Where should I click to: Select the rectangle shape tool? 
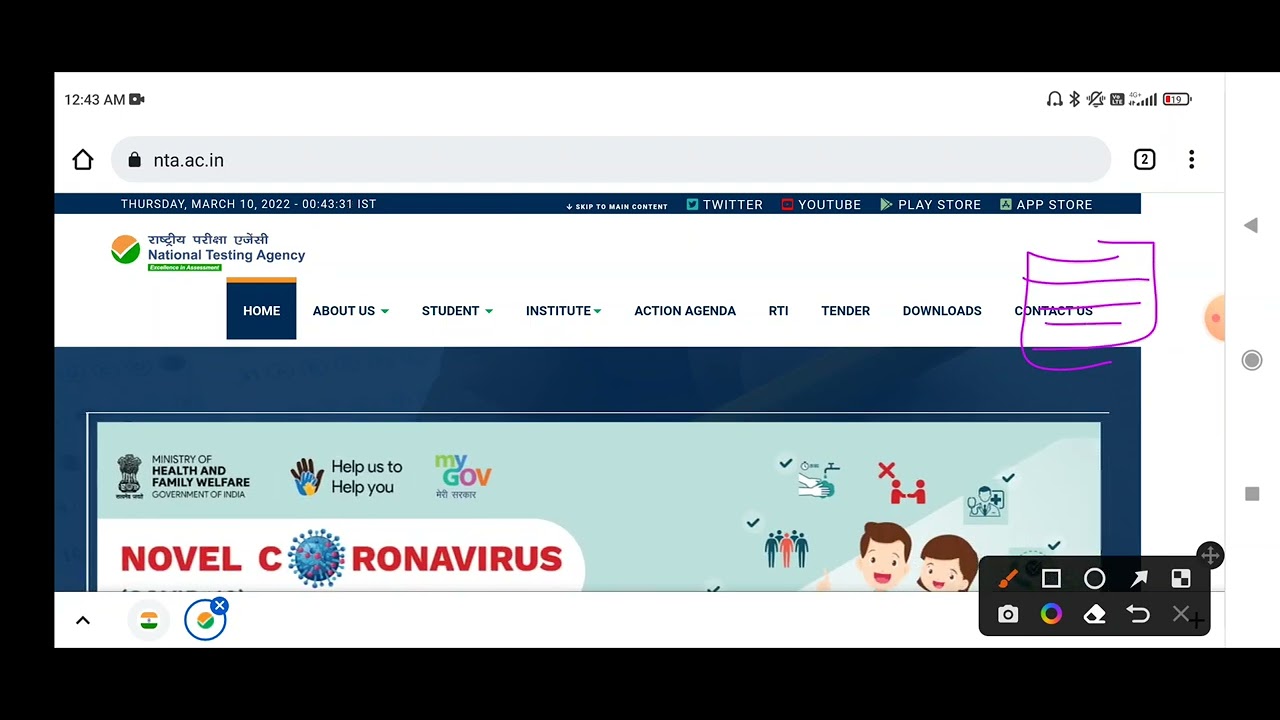tap(1051, 579)
